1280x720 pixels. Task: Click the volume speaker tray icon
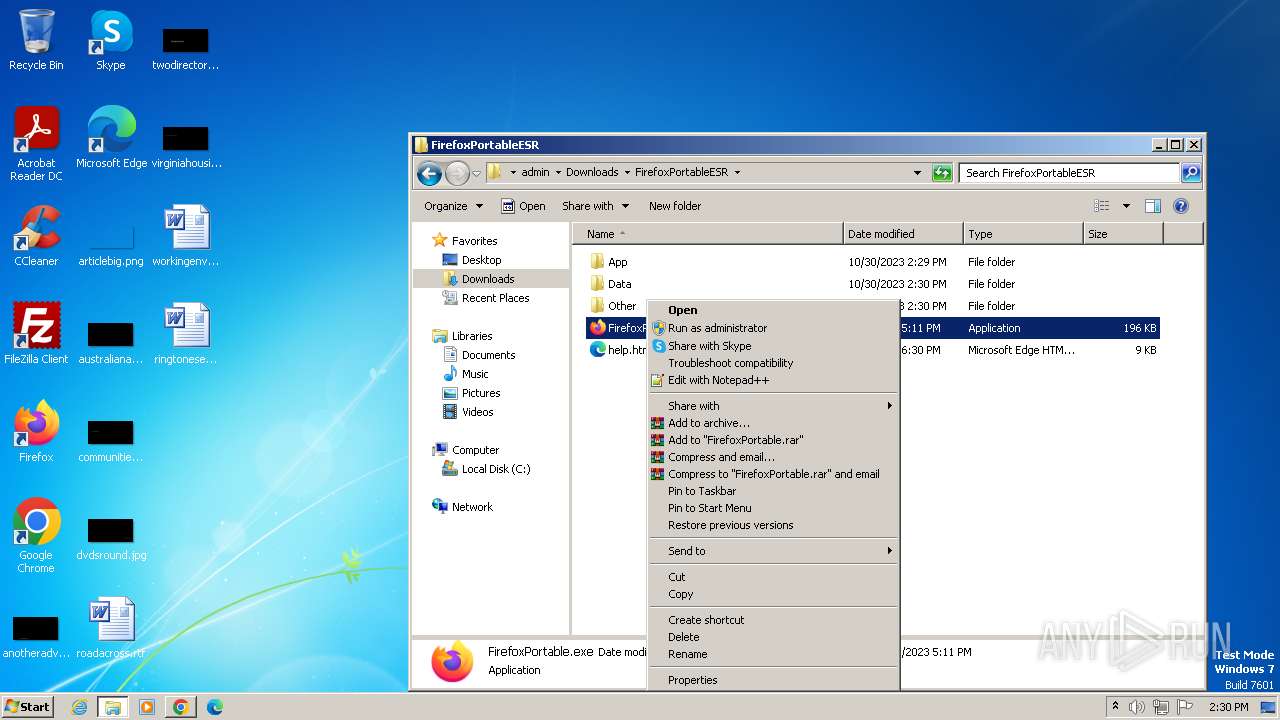coord(1137,707)
